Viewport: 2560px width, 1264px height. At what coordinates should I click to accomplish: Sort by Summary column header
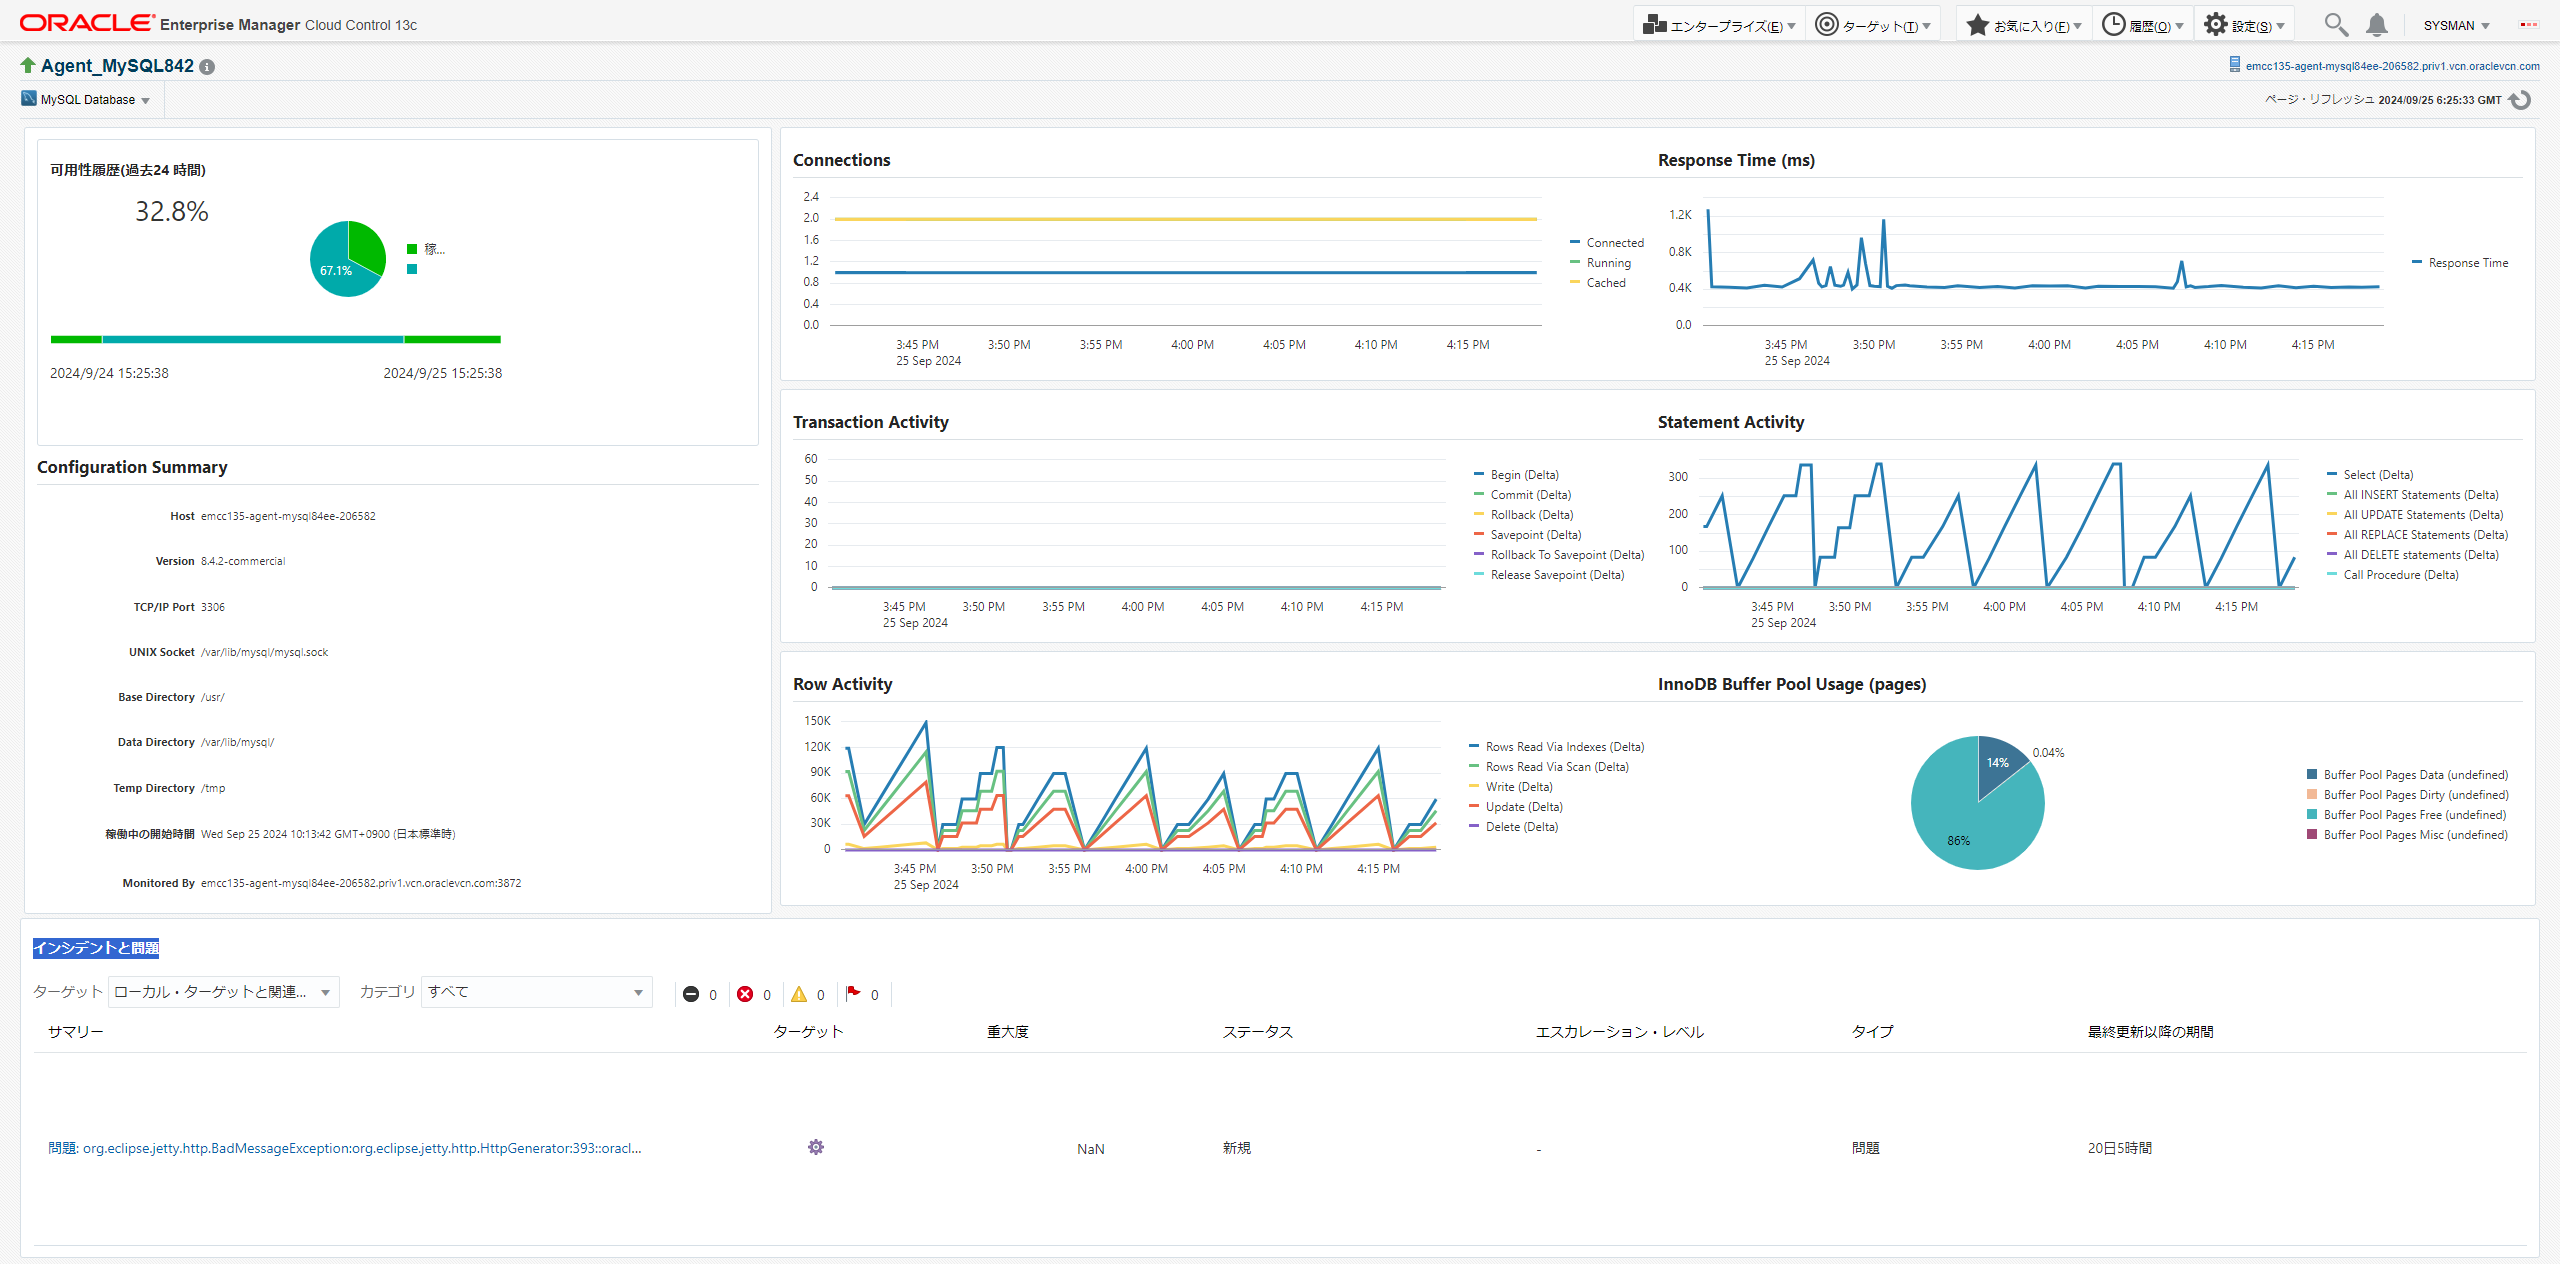pyautogui.click(x=76, y=1032)
